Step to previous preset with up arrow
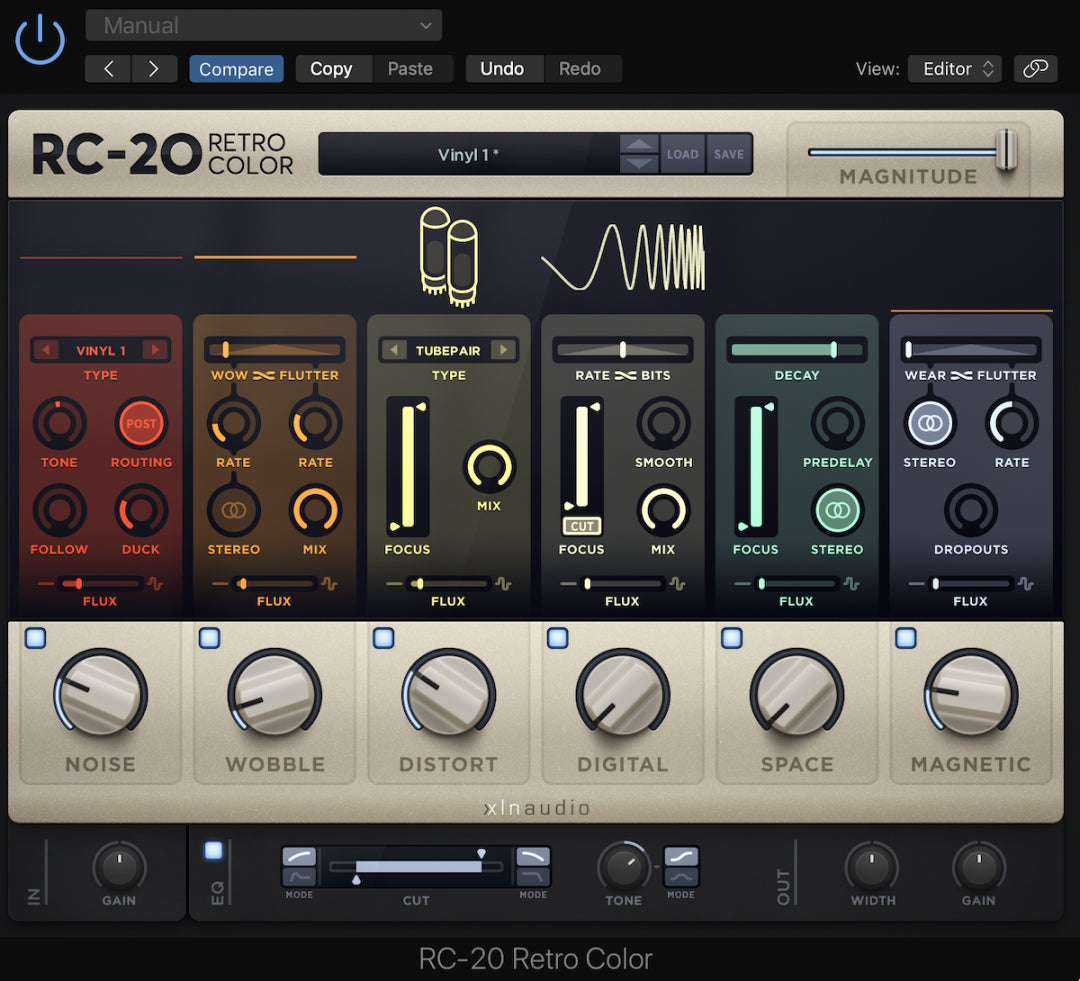1080x981 pixels. click(639, 144)
